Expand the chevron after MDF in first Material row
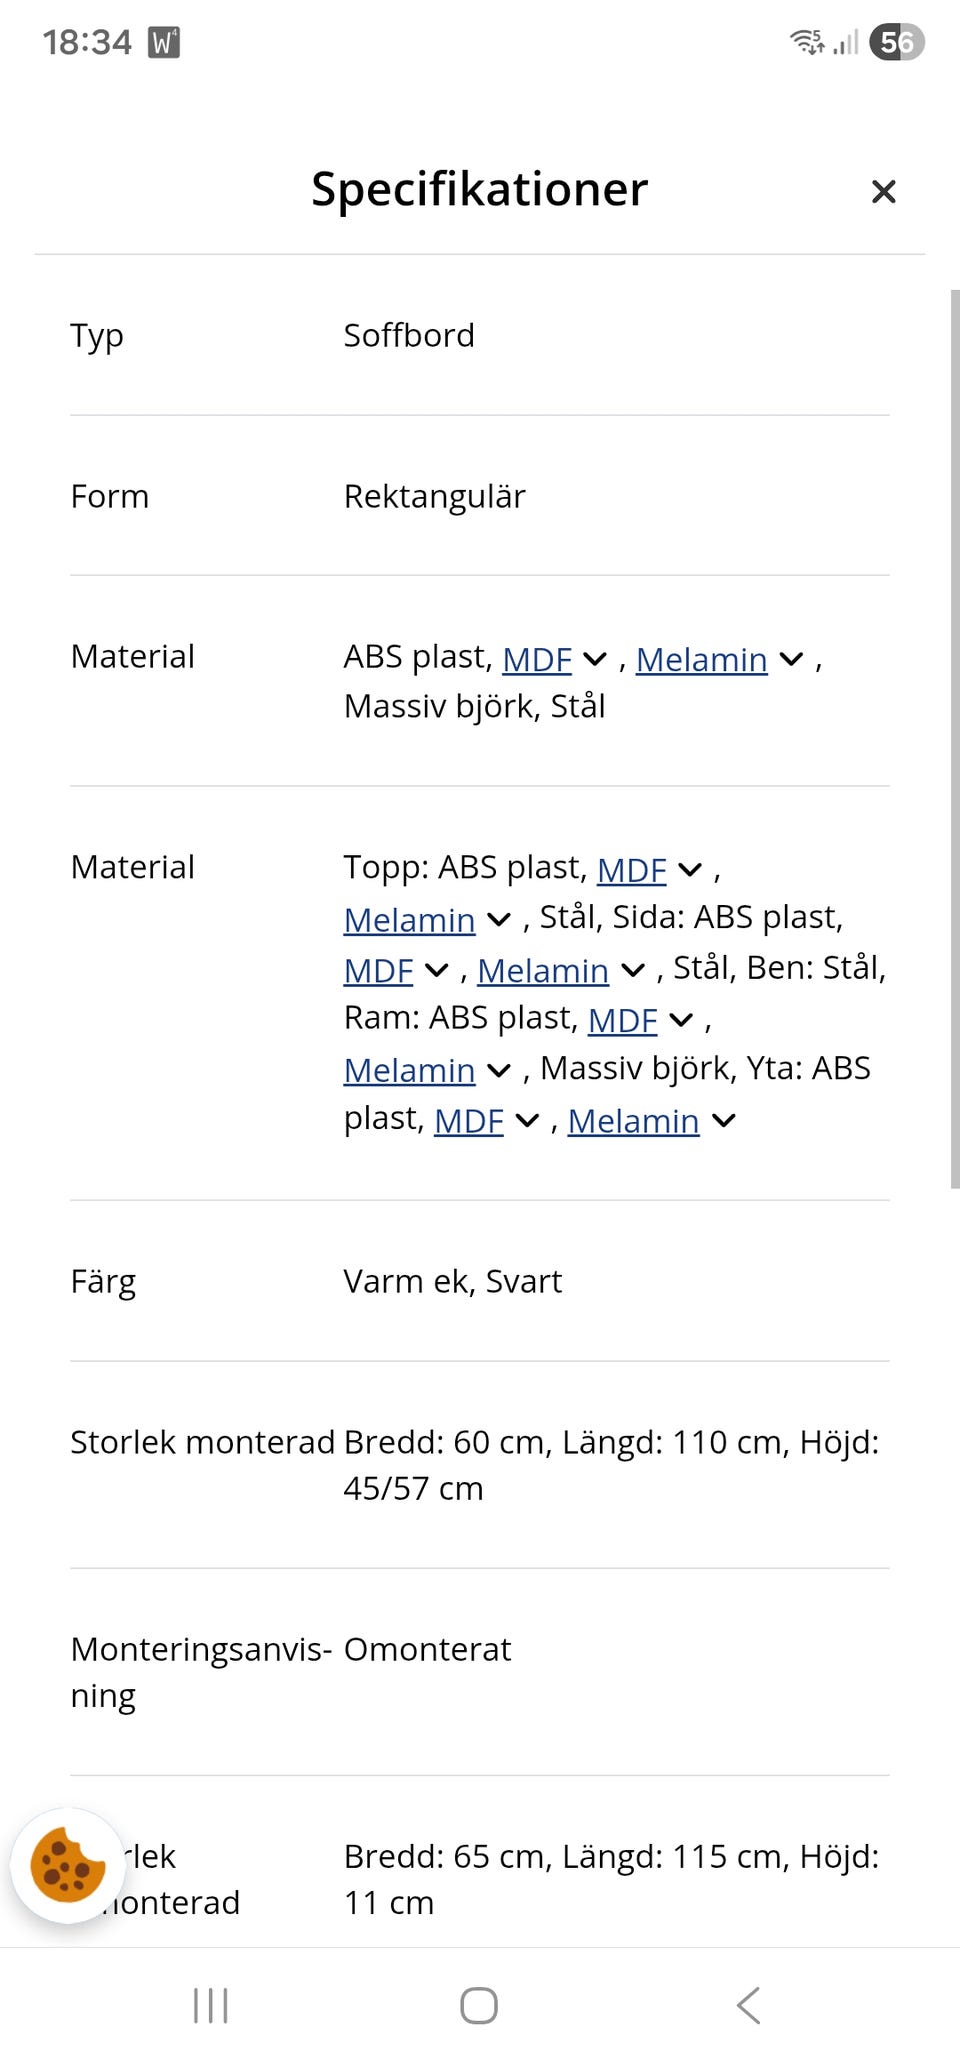This screenshot has width=960, height=2059. coord(595,659)
